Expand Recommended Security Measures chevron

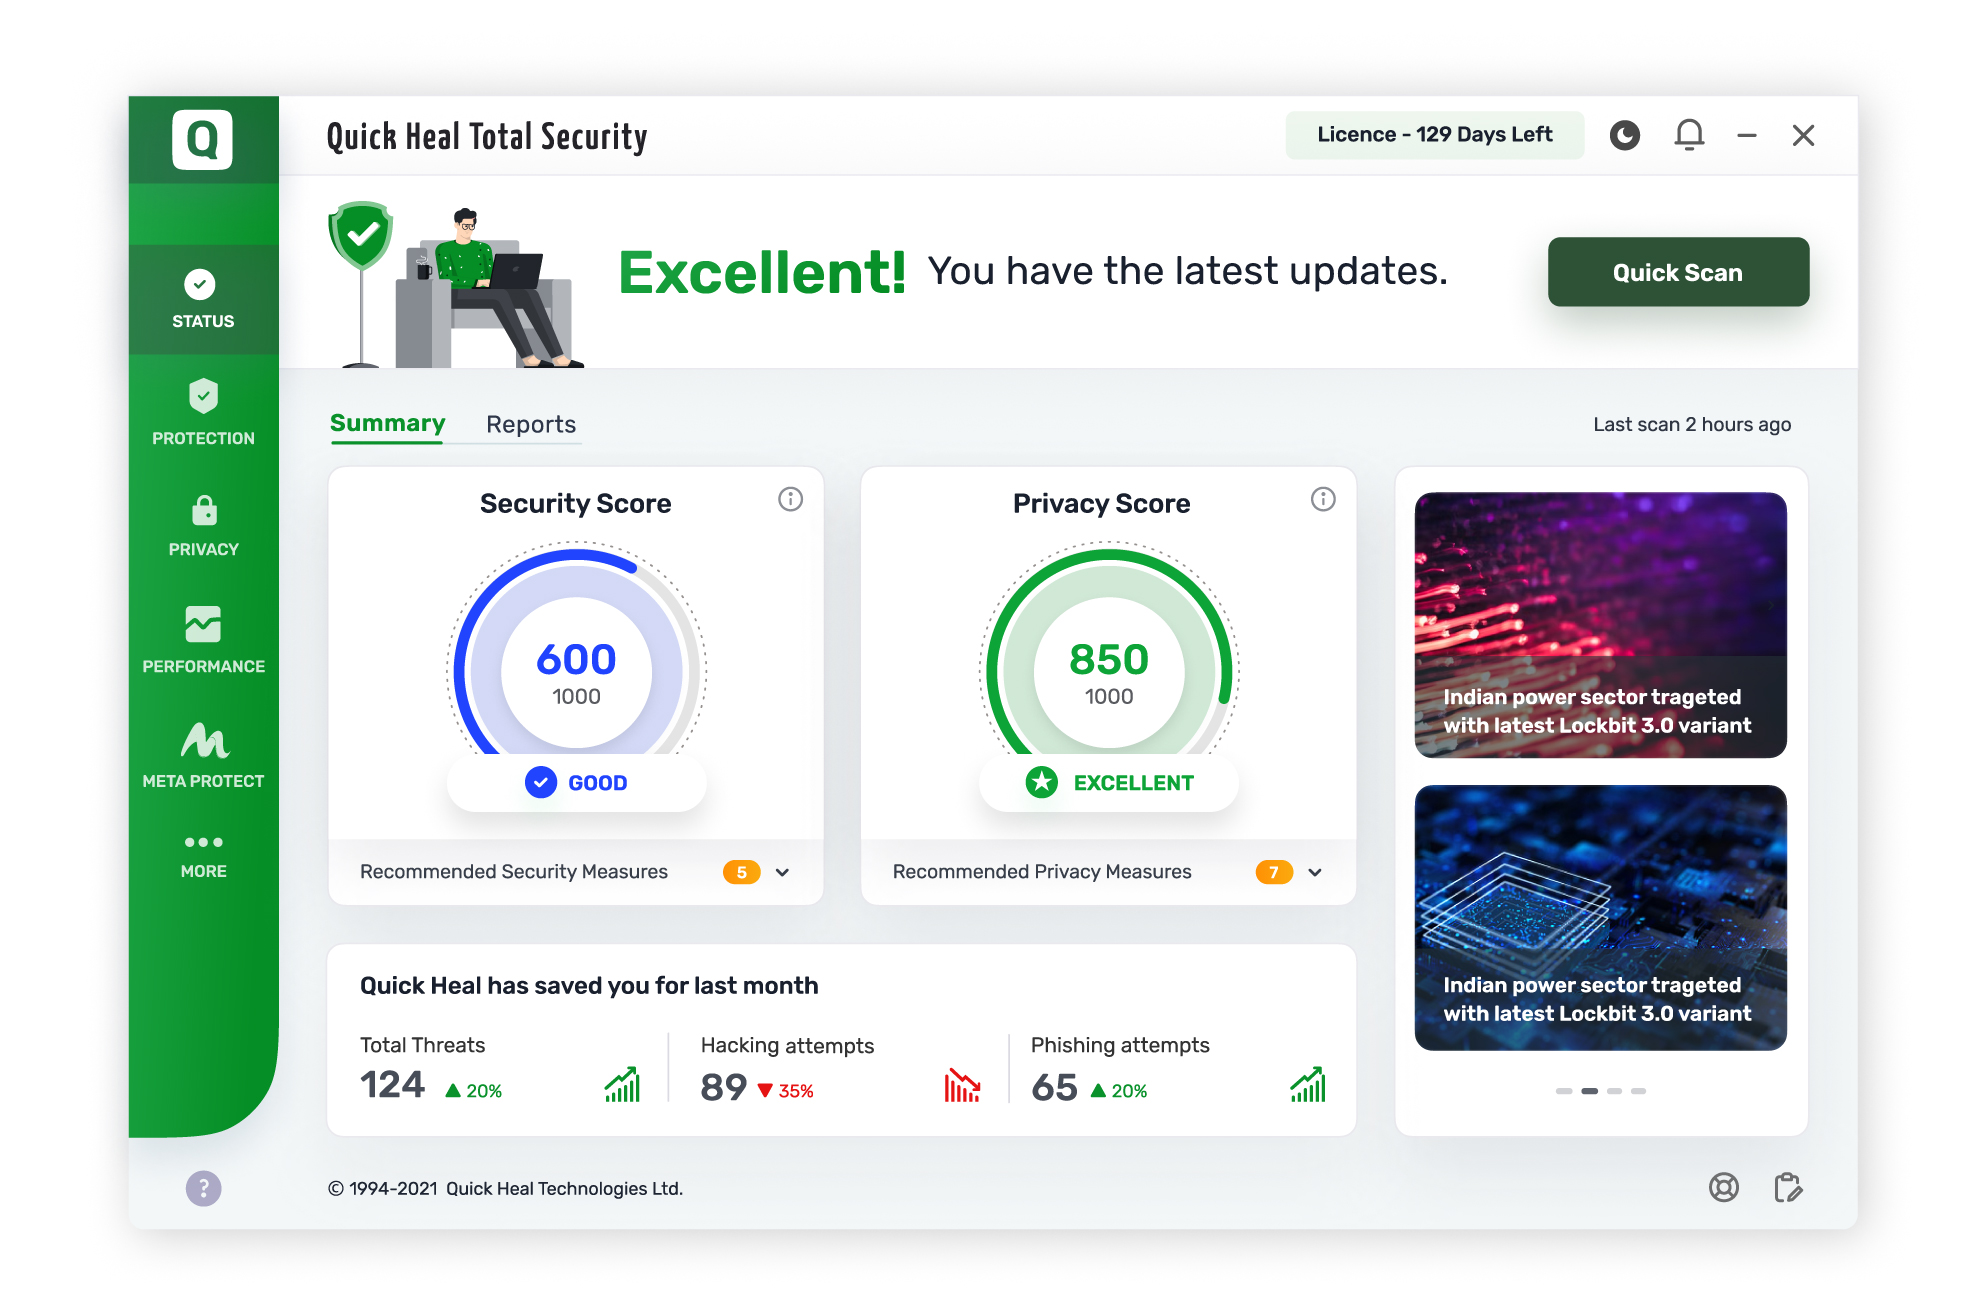[782, 872]
